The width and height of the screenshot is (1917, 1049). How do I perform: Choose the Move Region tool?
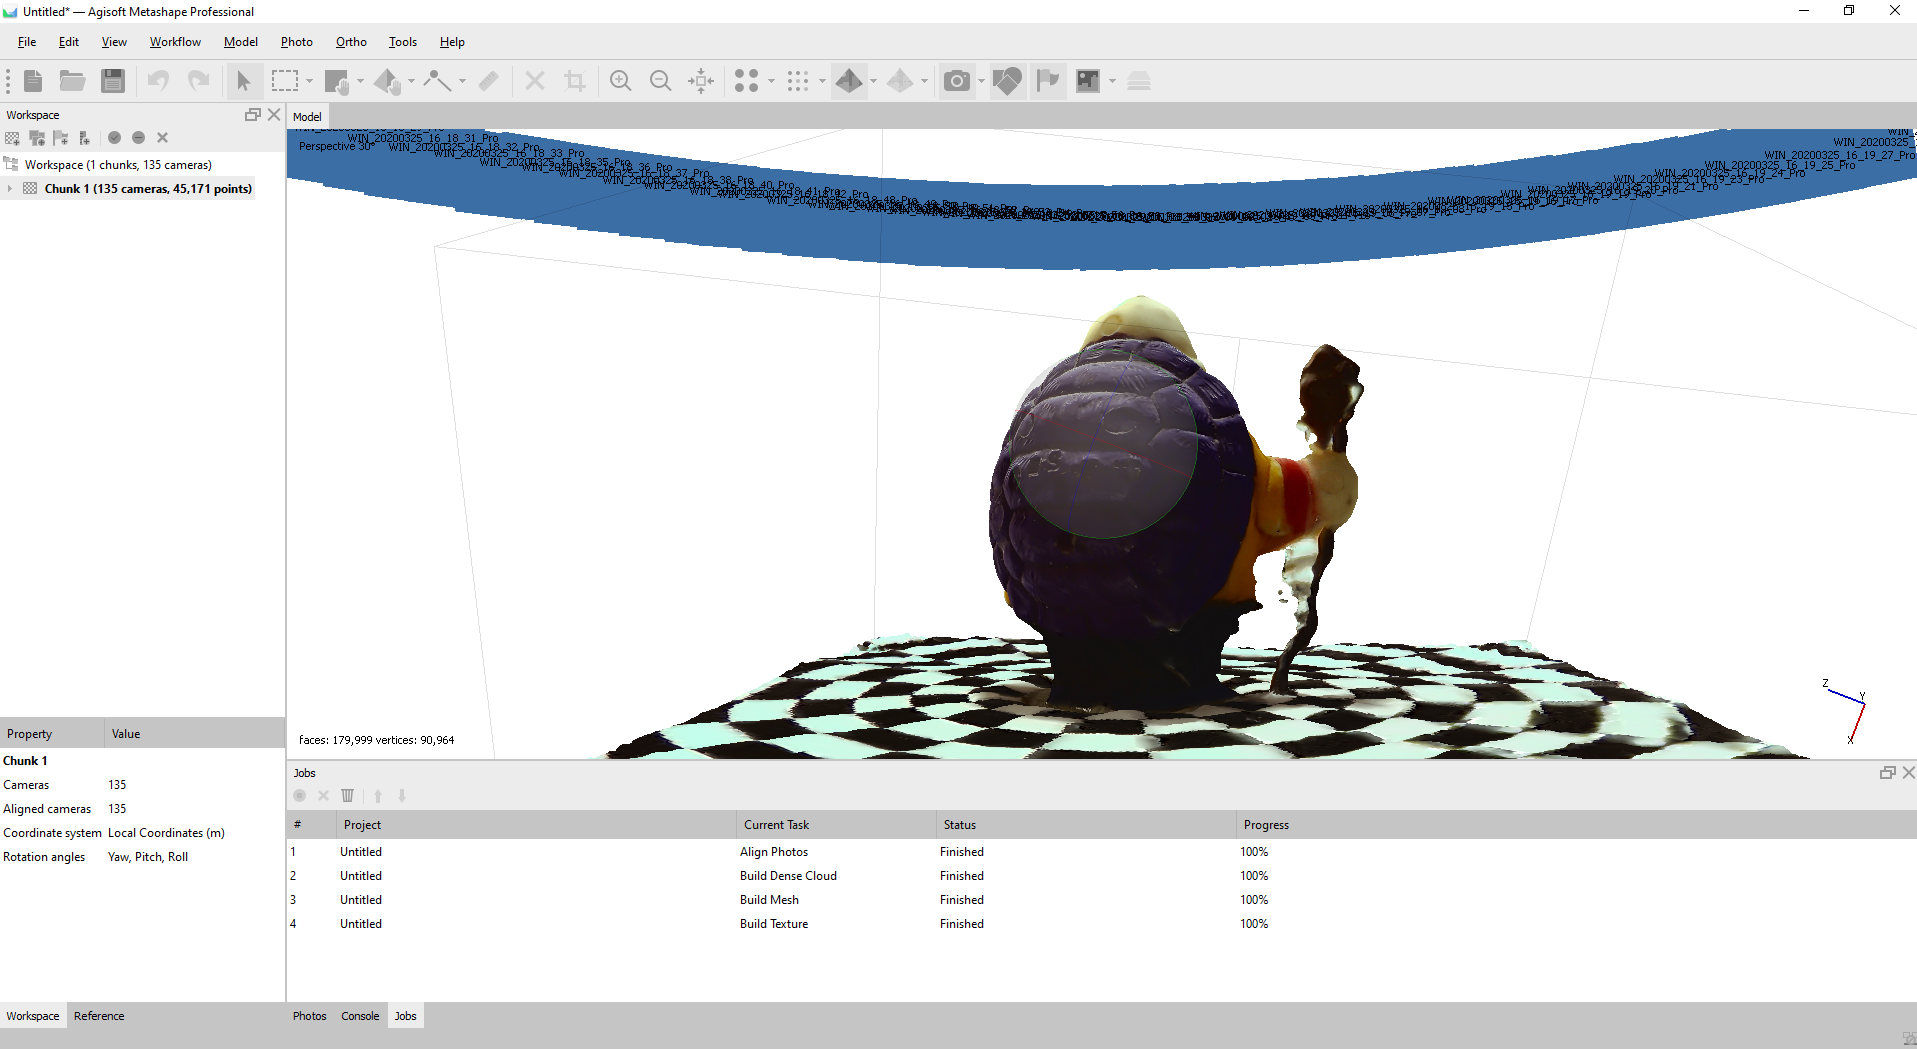[x=337, y=81]
